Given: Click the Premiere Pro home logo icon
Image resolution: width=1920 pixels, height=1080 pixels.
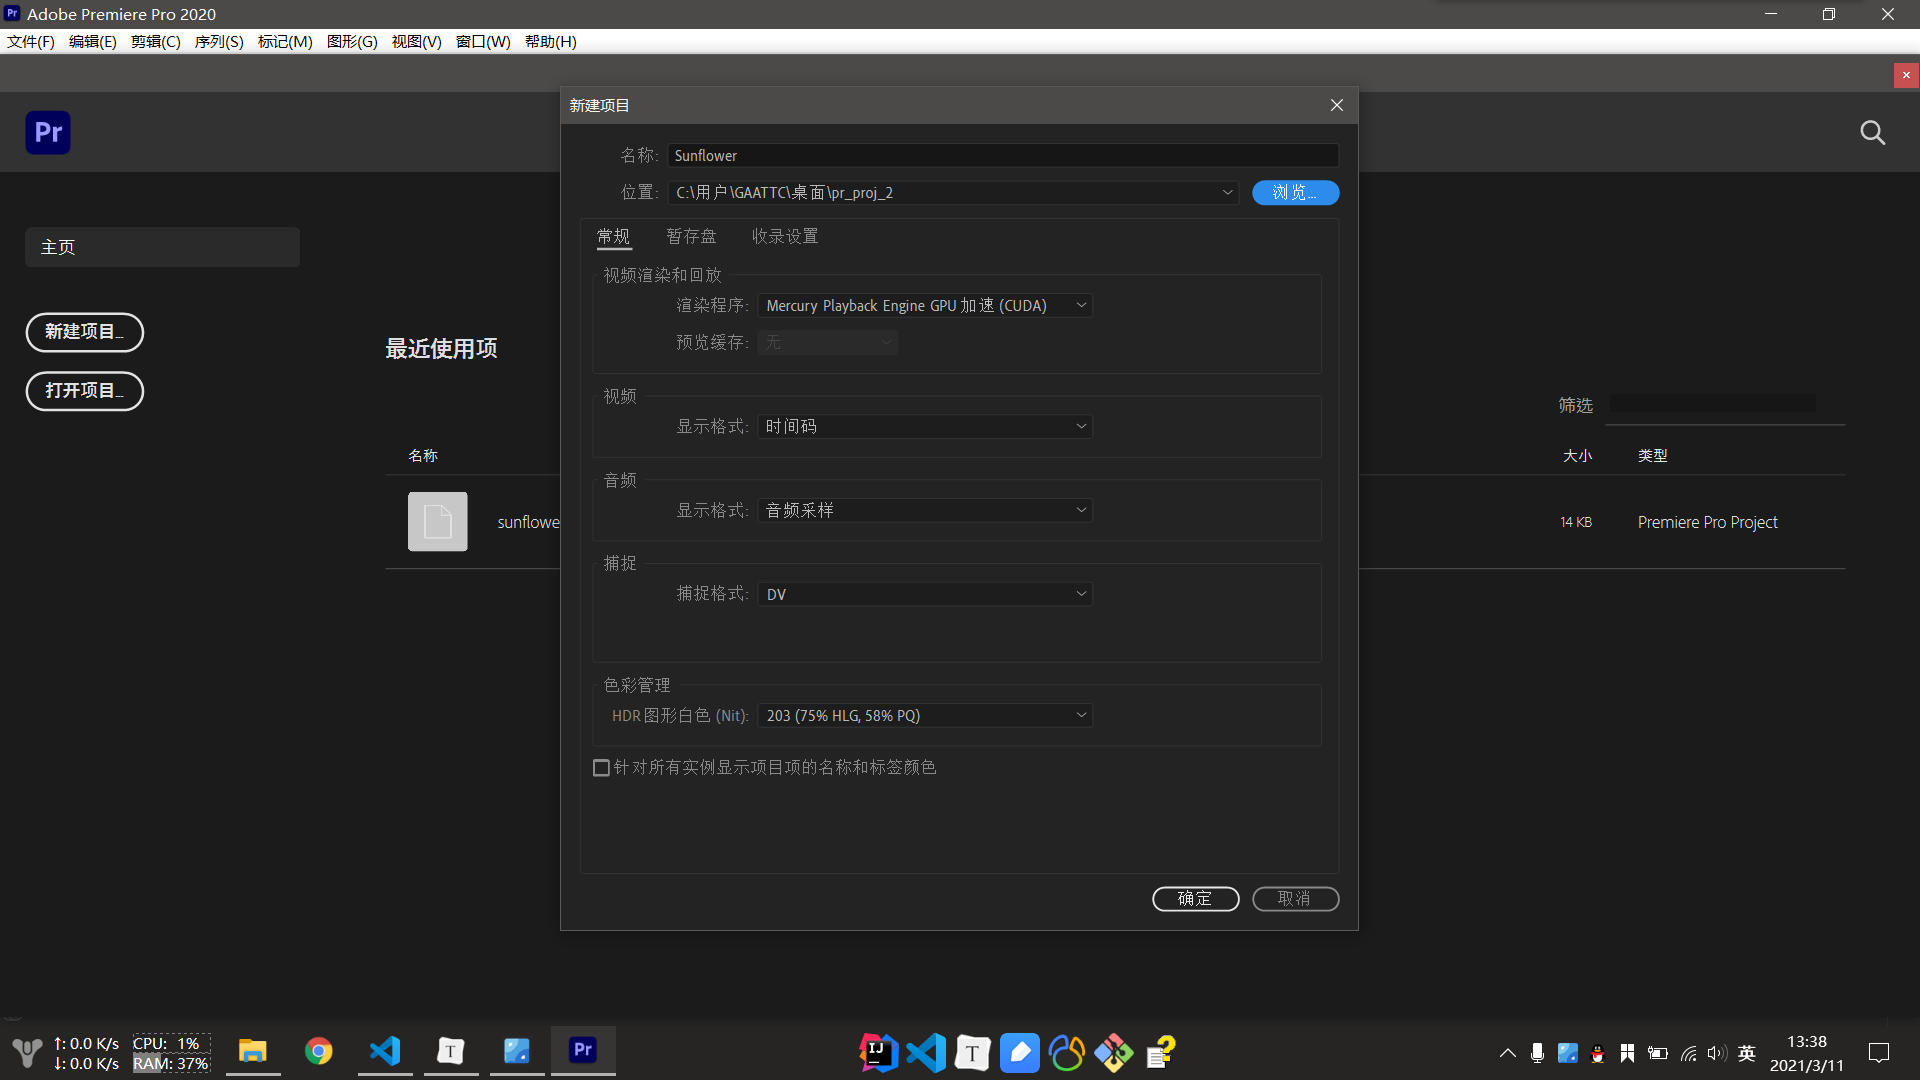Looking at the screenshot, I should pyautogui.click(x=48, y=132).
